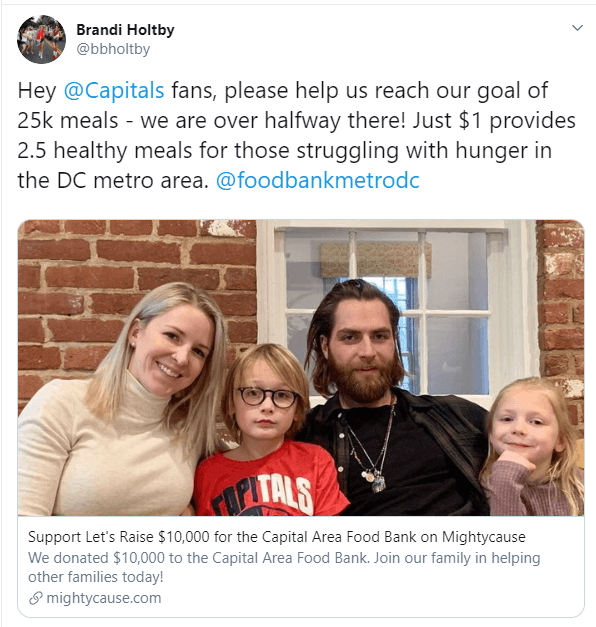Click the child wearing glasses in photo

[268, 430]
